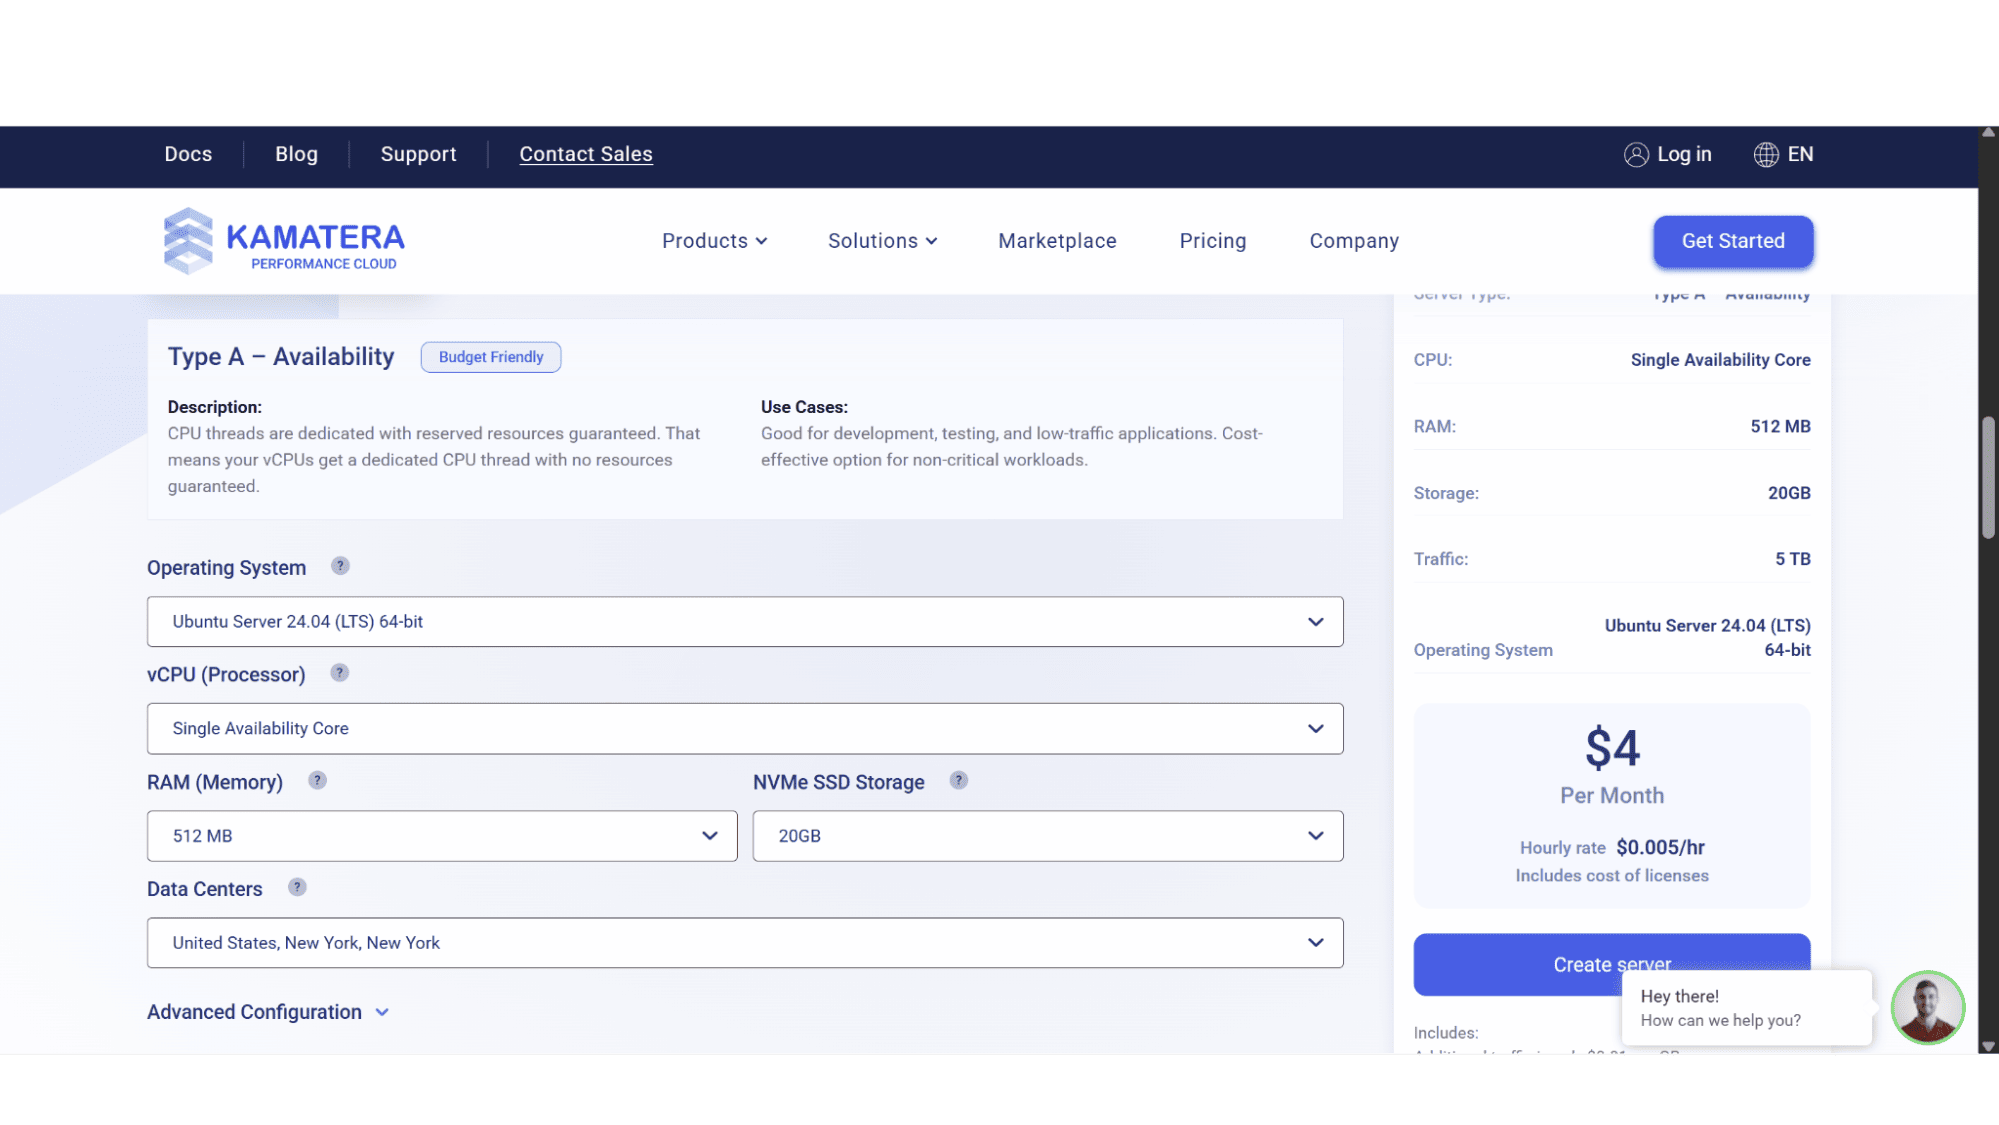Open the Operating System dropdown
This screenshot has height=1125, width=1999.
click(x=745, y=622)
